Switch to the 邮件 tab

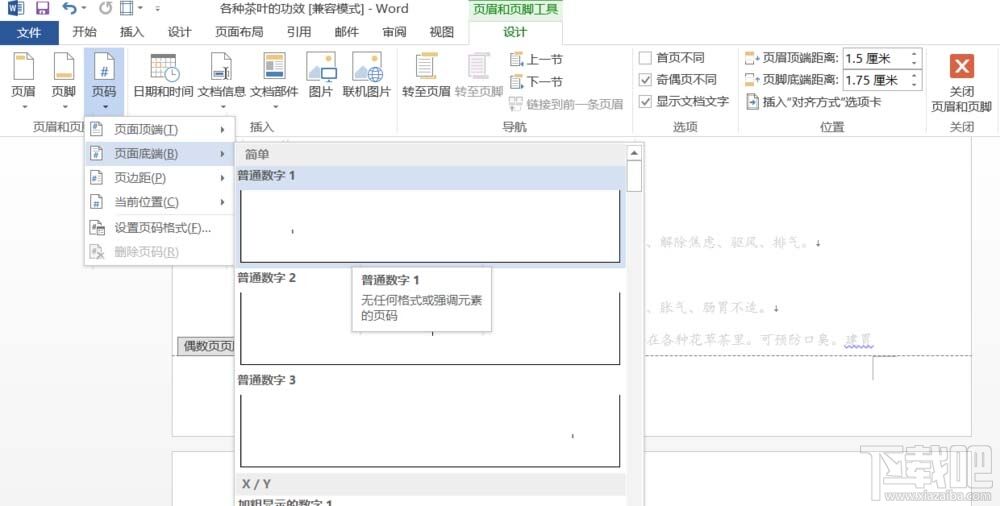pyautogui.click(x=346, y=32)
